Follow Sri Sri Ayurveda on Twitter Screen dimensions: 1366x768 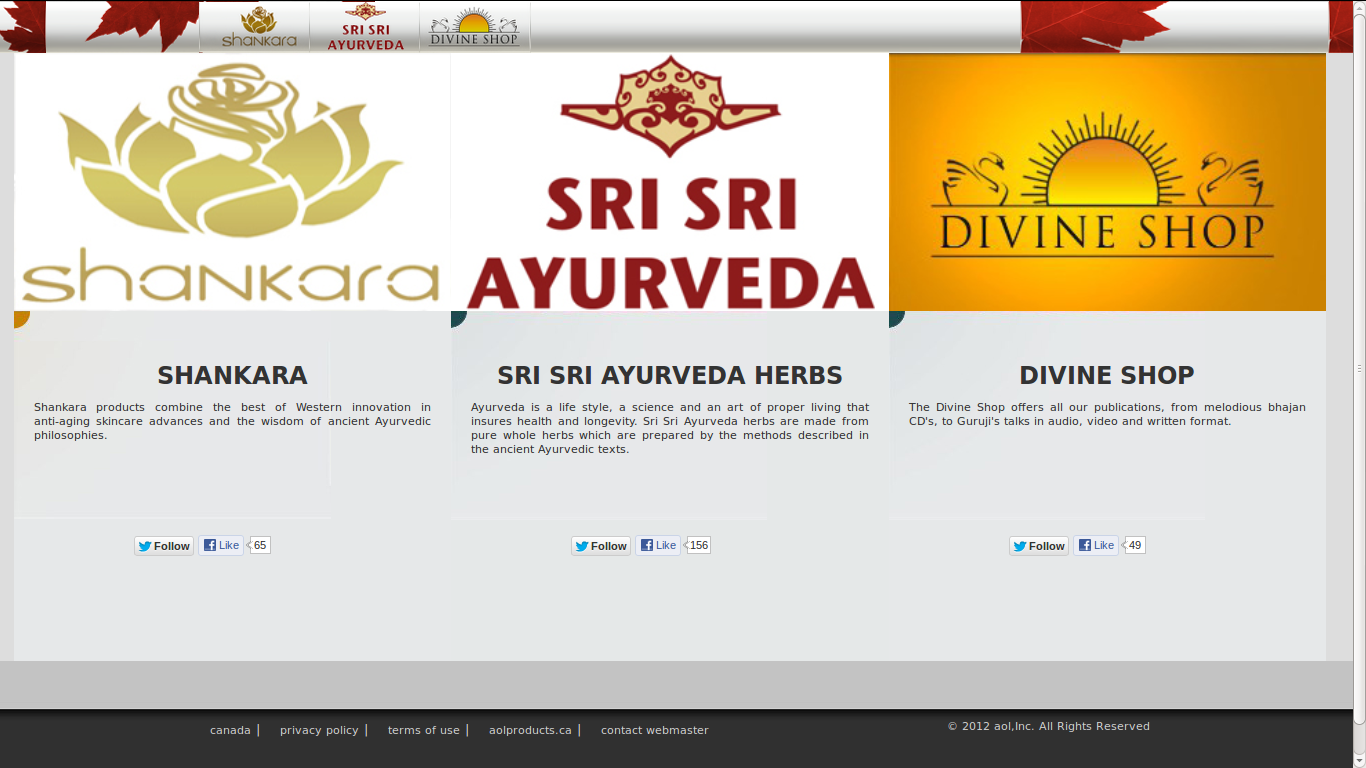601,546
